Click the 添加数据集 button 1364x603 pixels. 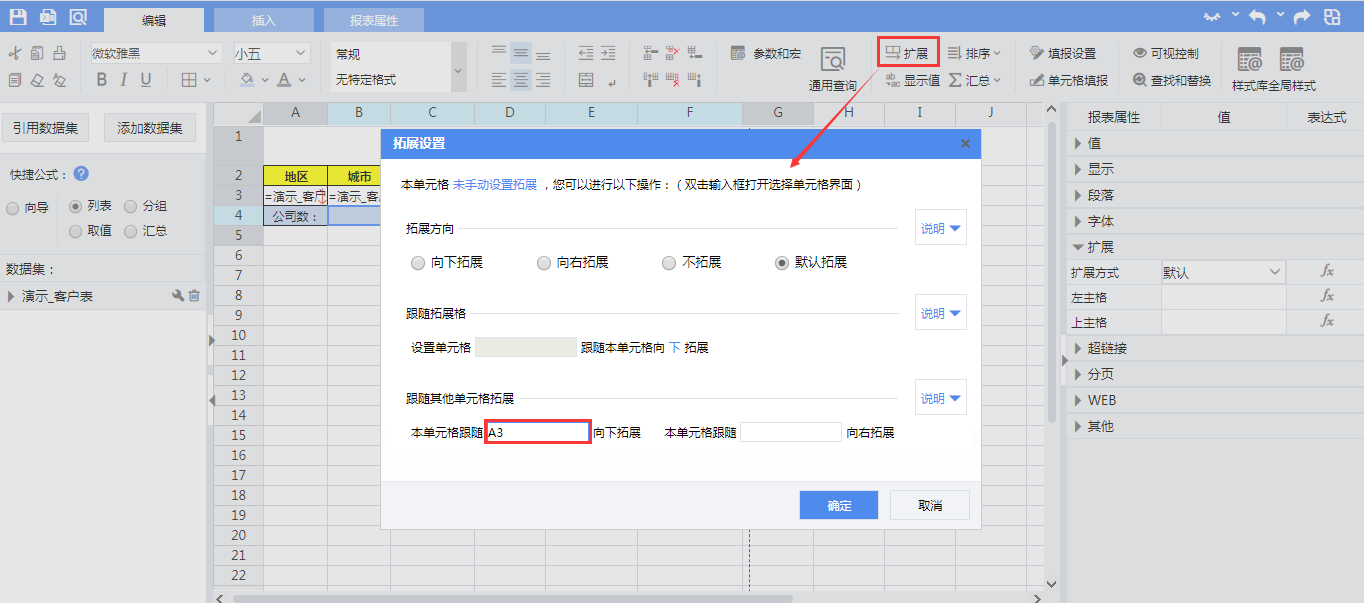(150, 128)
